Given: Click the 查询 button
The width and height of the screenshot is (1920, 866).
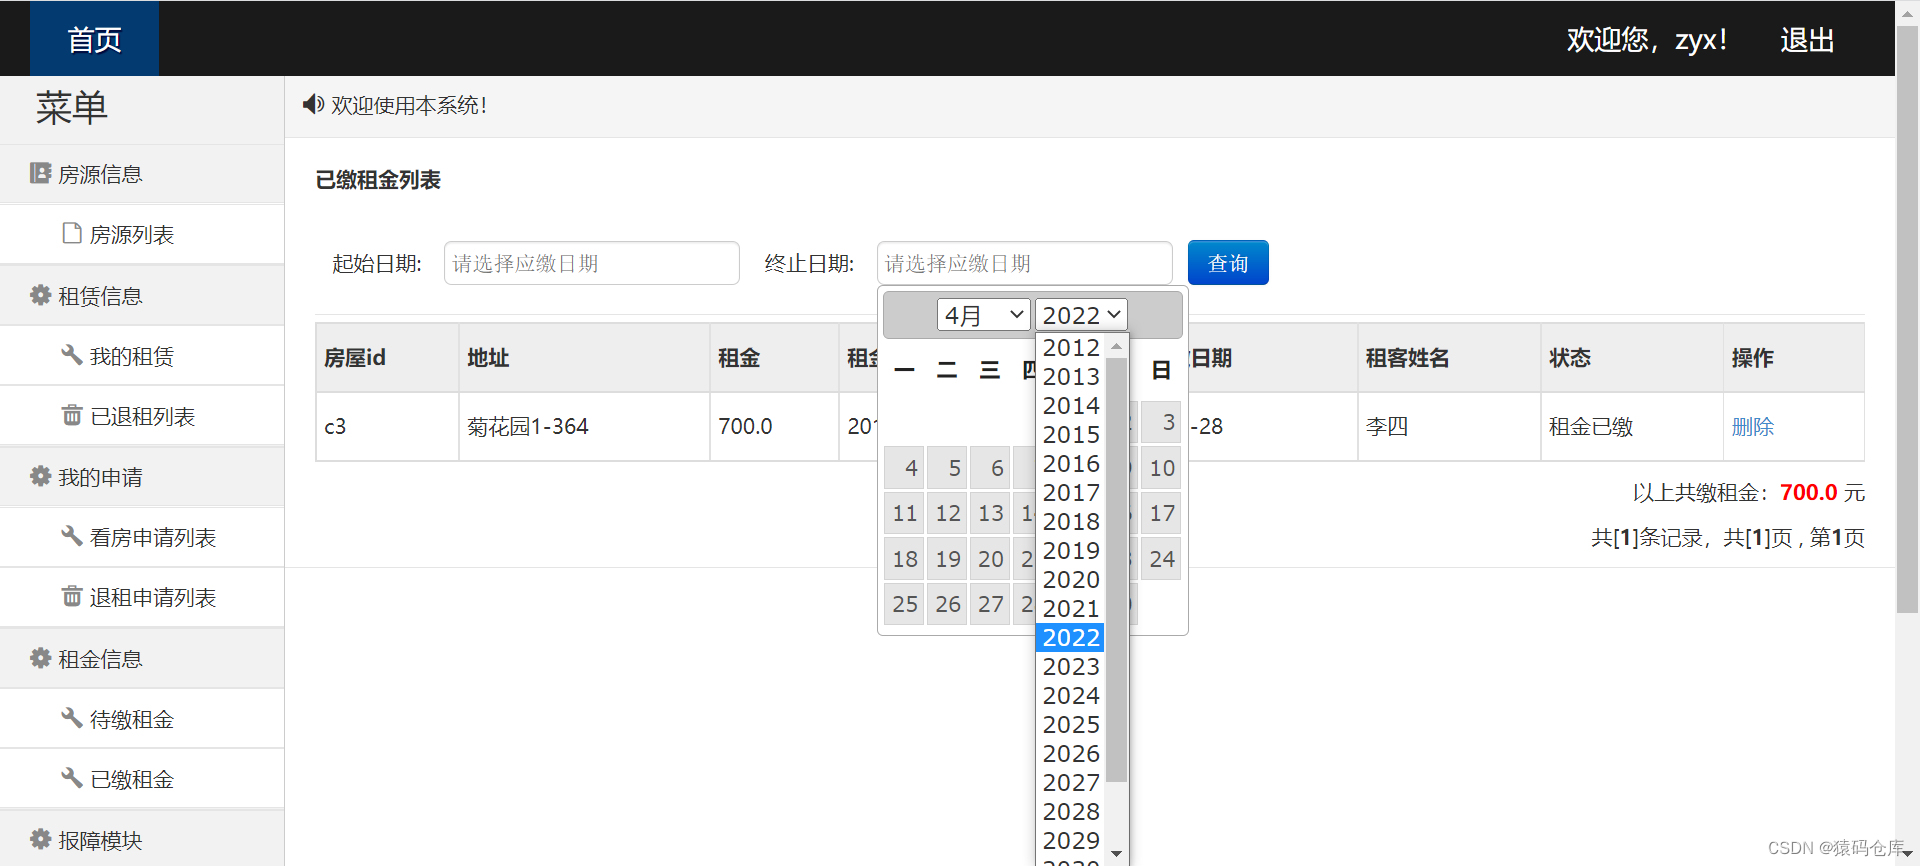Looking at the screenshot, I should [x=1228, y=263].
